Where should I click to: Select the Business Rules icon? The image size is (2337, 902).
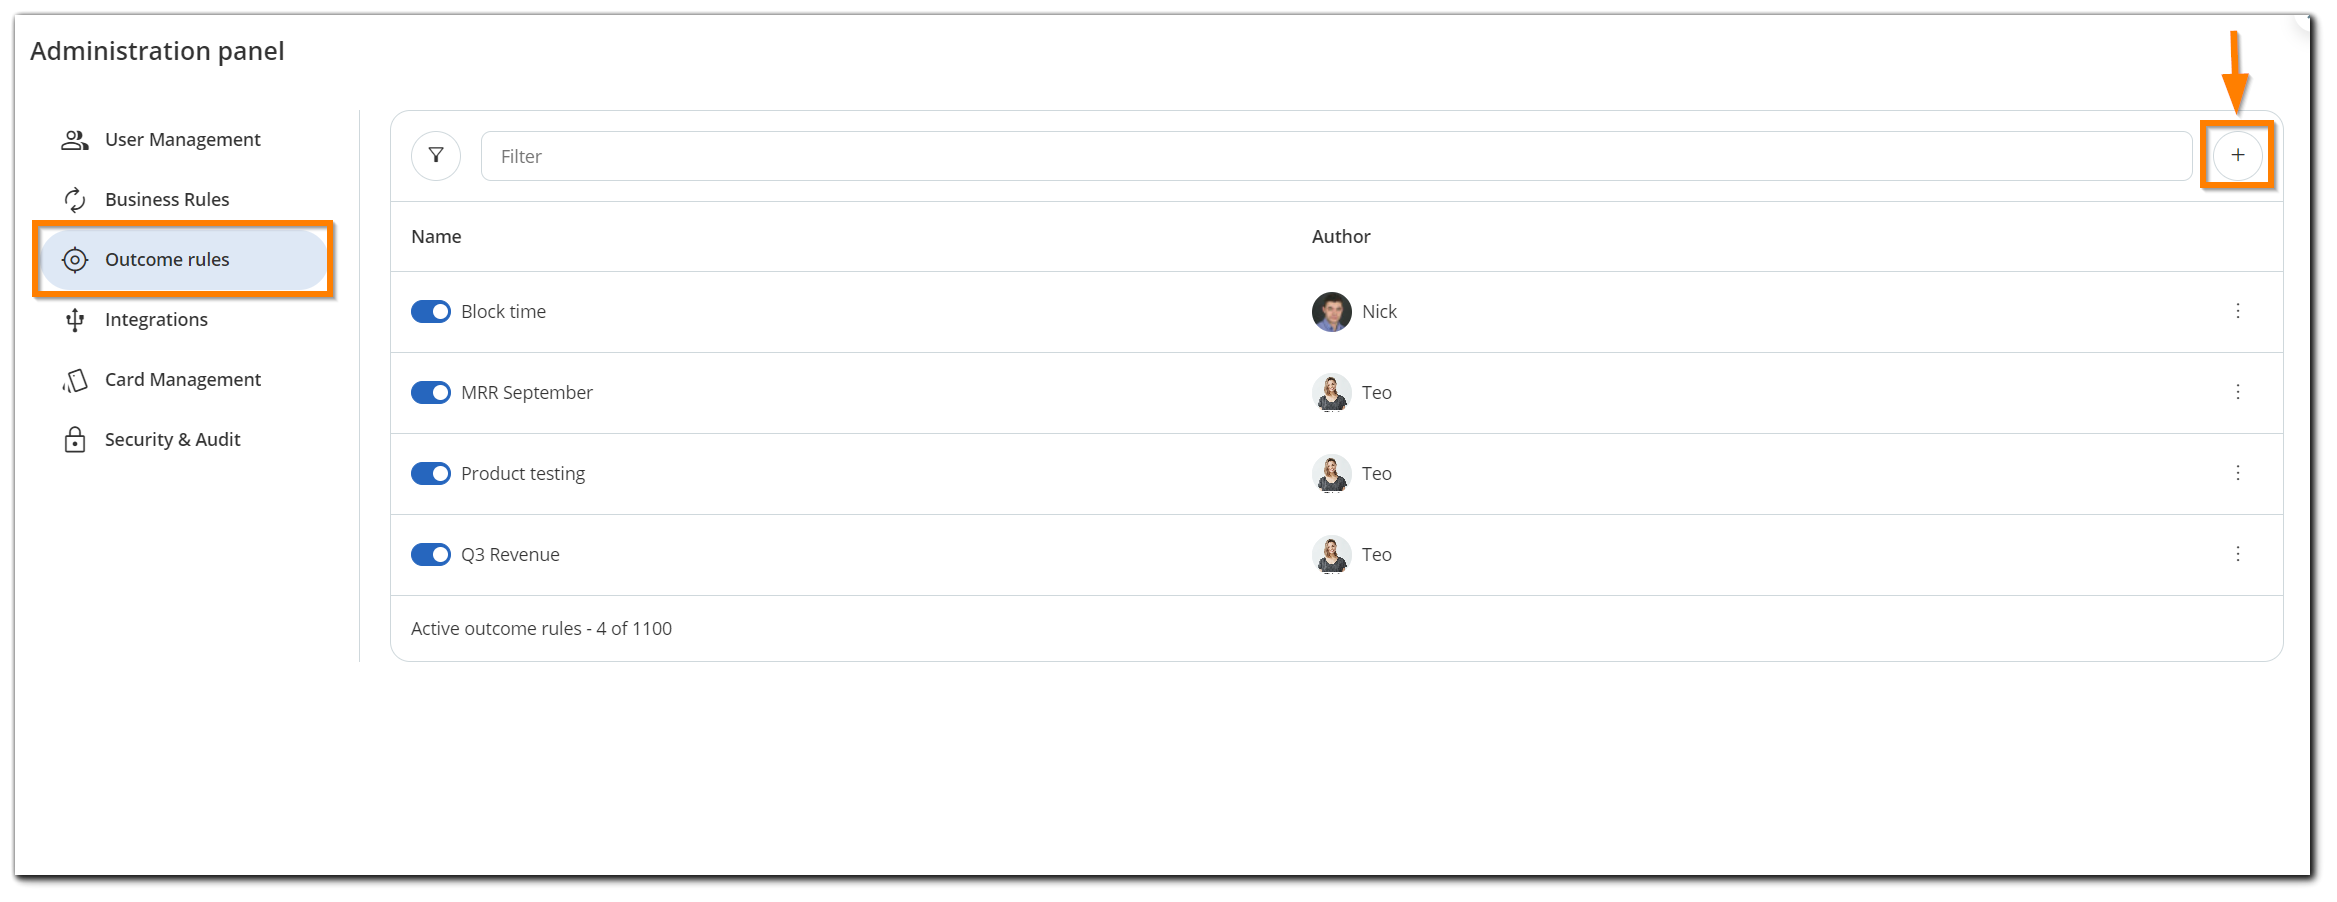(x=75, y=199)
